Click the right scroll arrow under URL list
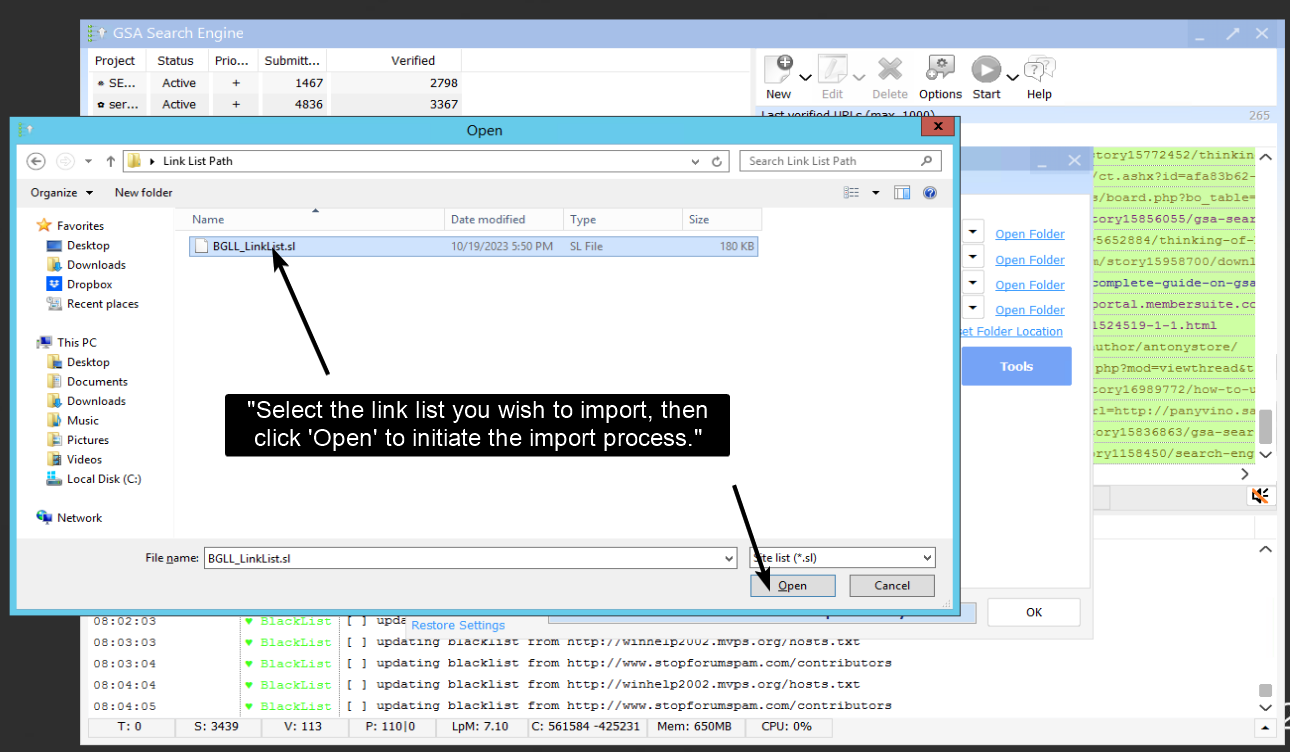This screenshot has width=1290, height=752. (x=1245, y=474)
